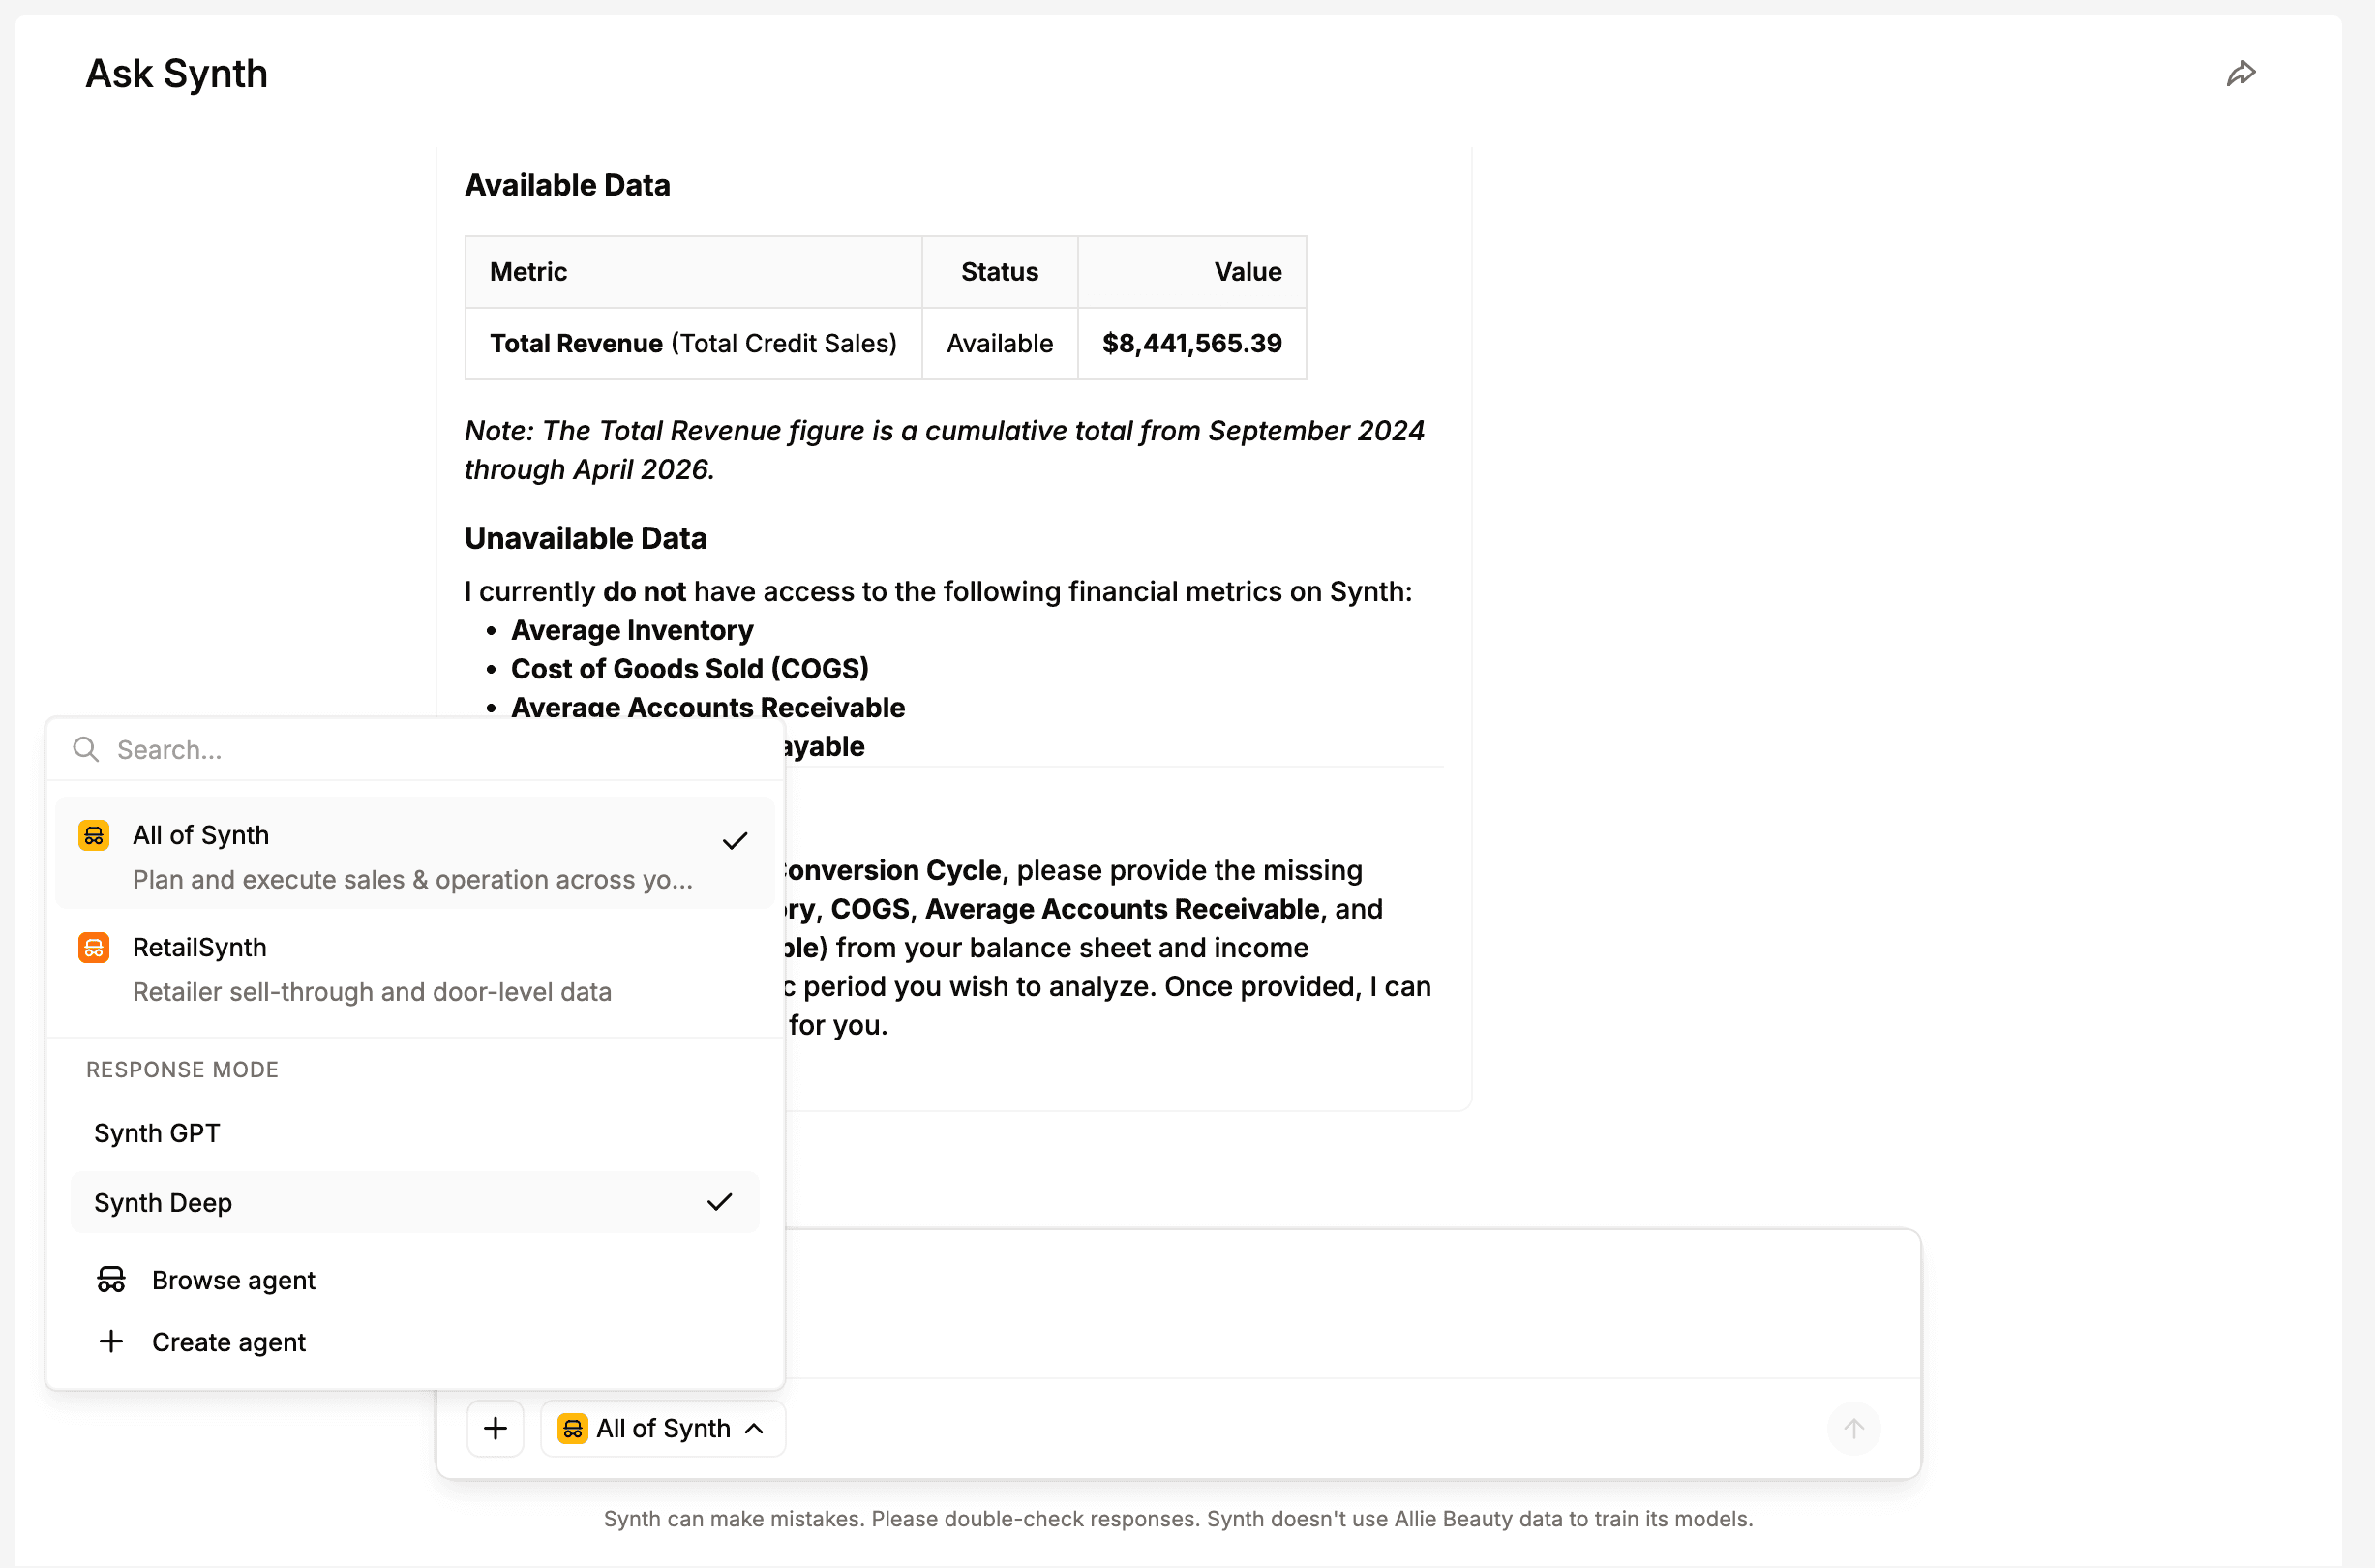
Task: Click the All of Synth agent icon in list
Action: tap(94, 835)
